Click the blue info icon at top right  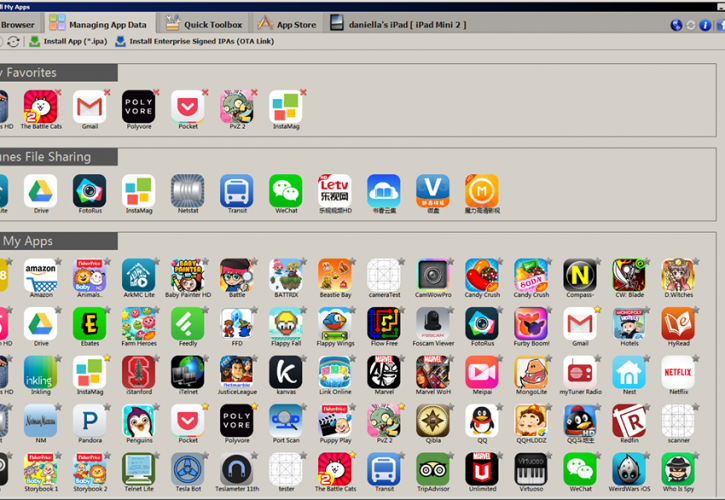[x=705, y=25]
